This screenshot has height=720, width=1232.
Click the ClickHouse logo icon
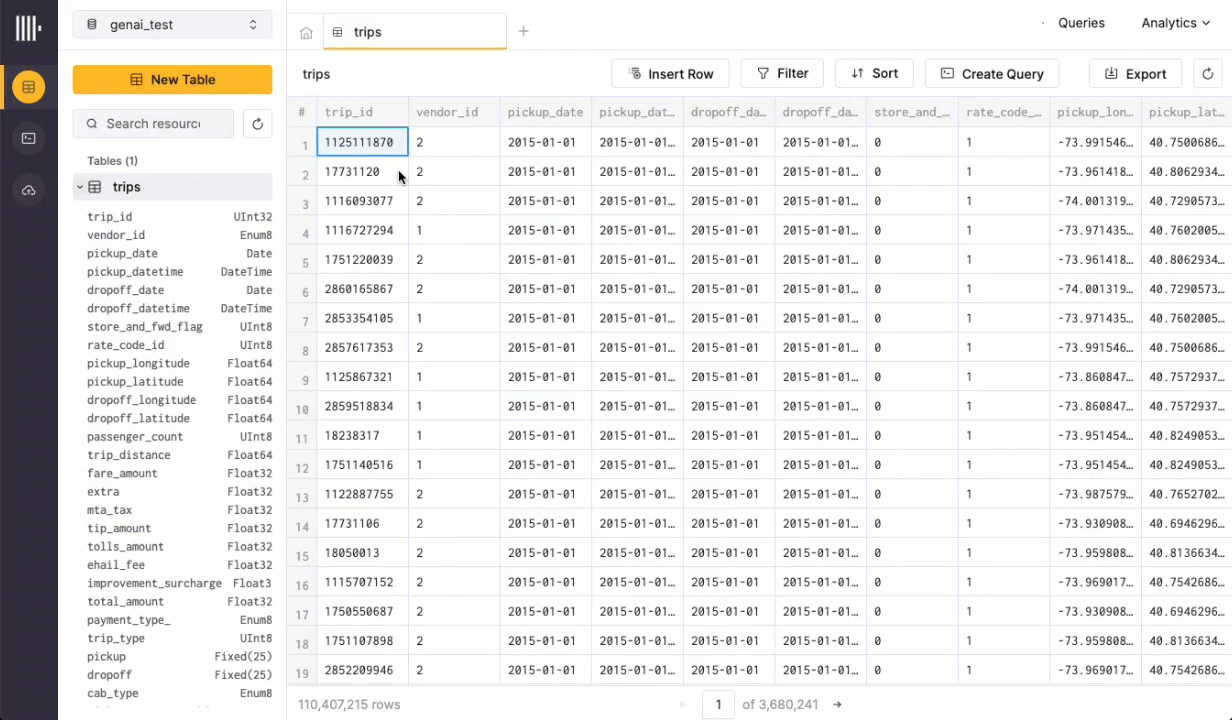(28, 28)
